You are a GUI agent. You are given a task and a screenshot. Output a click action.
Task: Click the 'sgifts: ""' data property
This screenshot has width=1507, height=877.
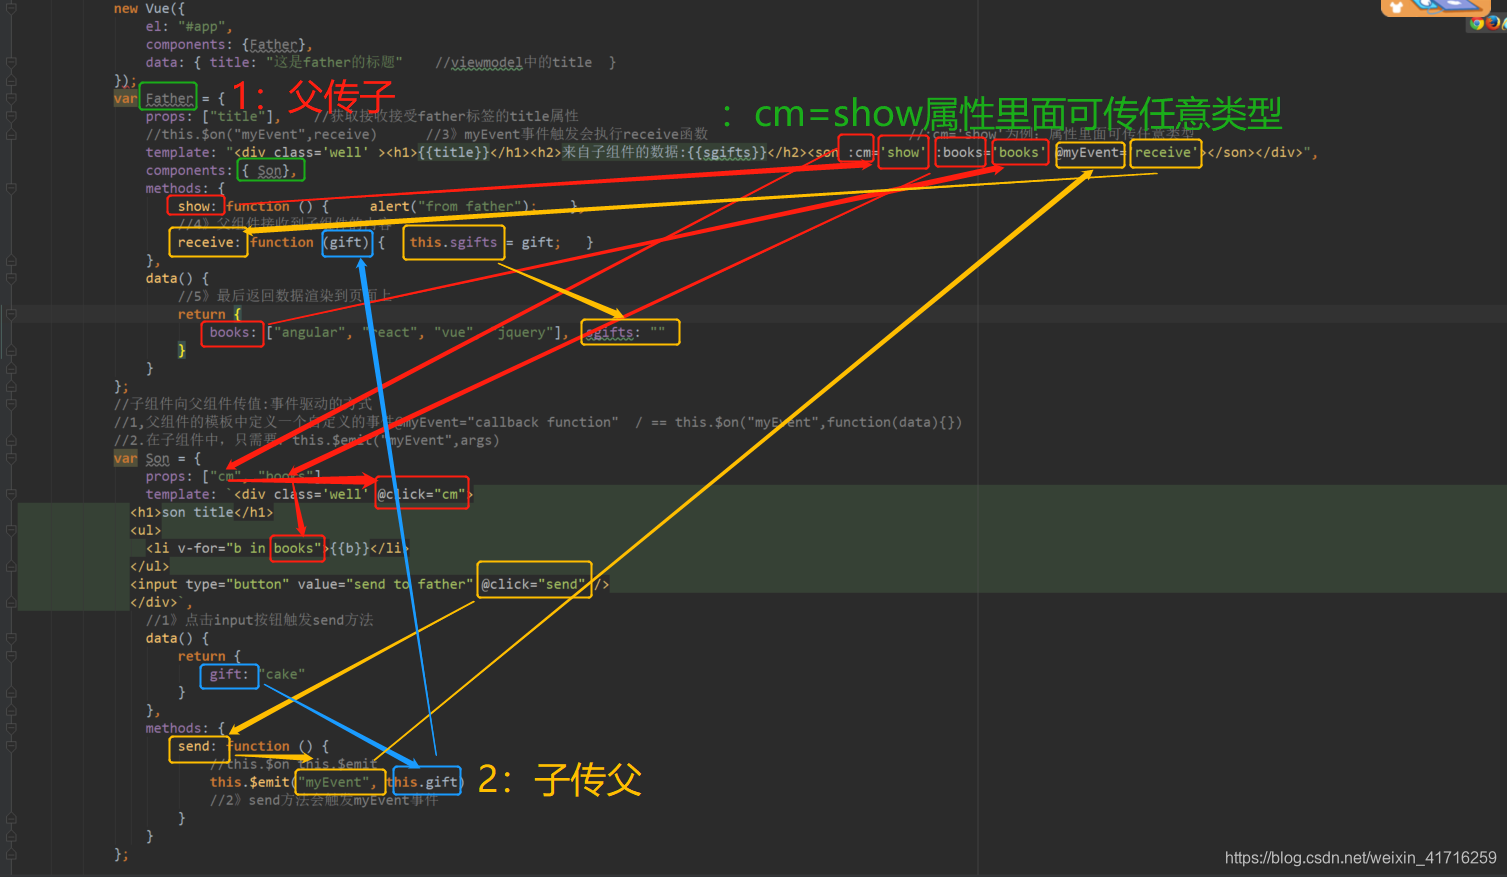pos(625,332)
